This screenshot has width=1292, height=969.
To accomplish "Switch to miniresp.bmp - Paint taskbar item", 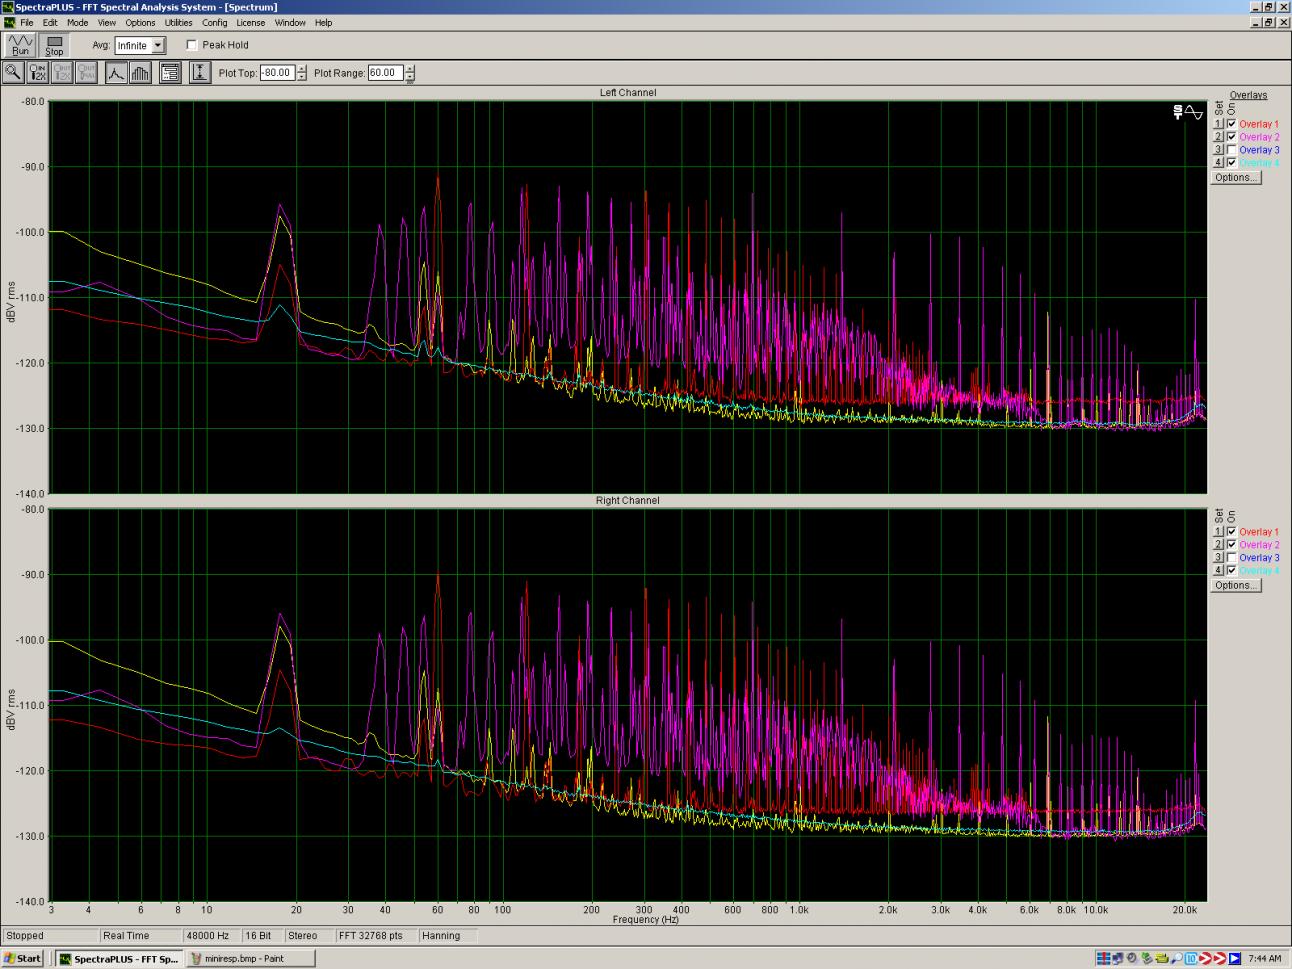I will tap(250, 958).
